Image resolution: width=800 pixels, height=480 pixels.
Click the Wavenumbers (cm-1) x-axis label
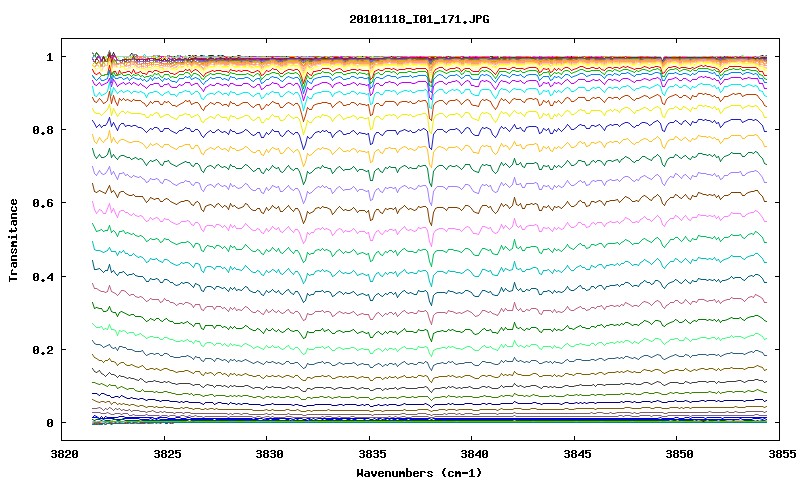coord(419,473)
